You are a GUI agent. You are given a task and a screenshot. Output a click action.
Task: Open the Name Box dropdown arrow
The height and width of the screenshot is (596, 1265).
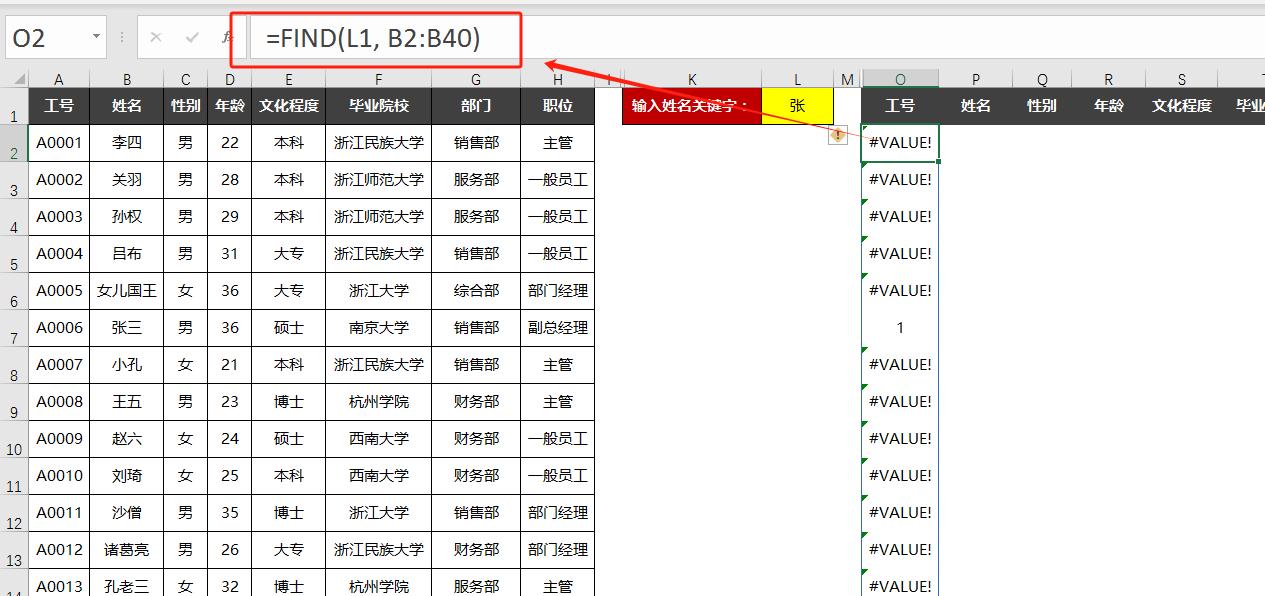[x=96, y=38]
